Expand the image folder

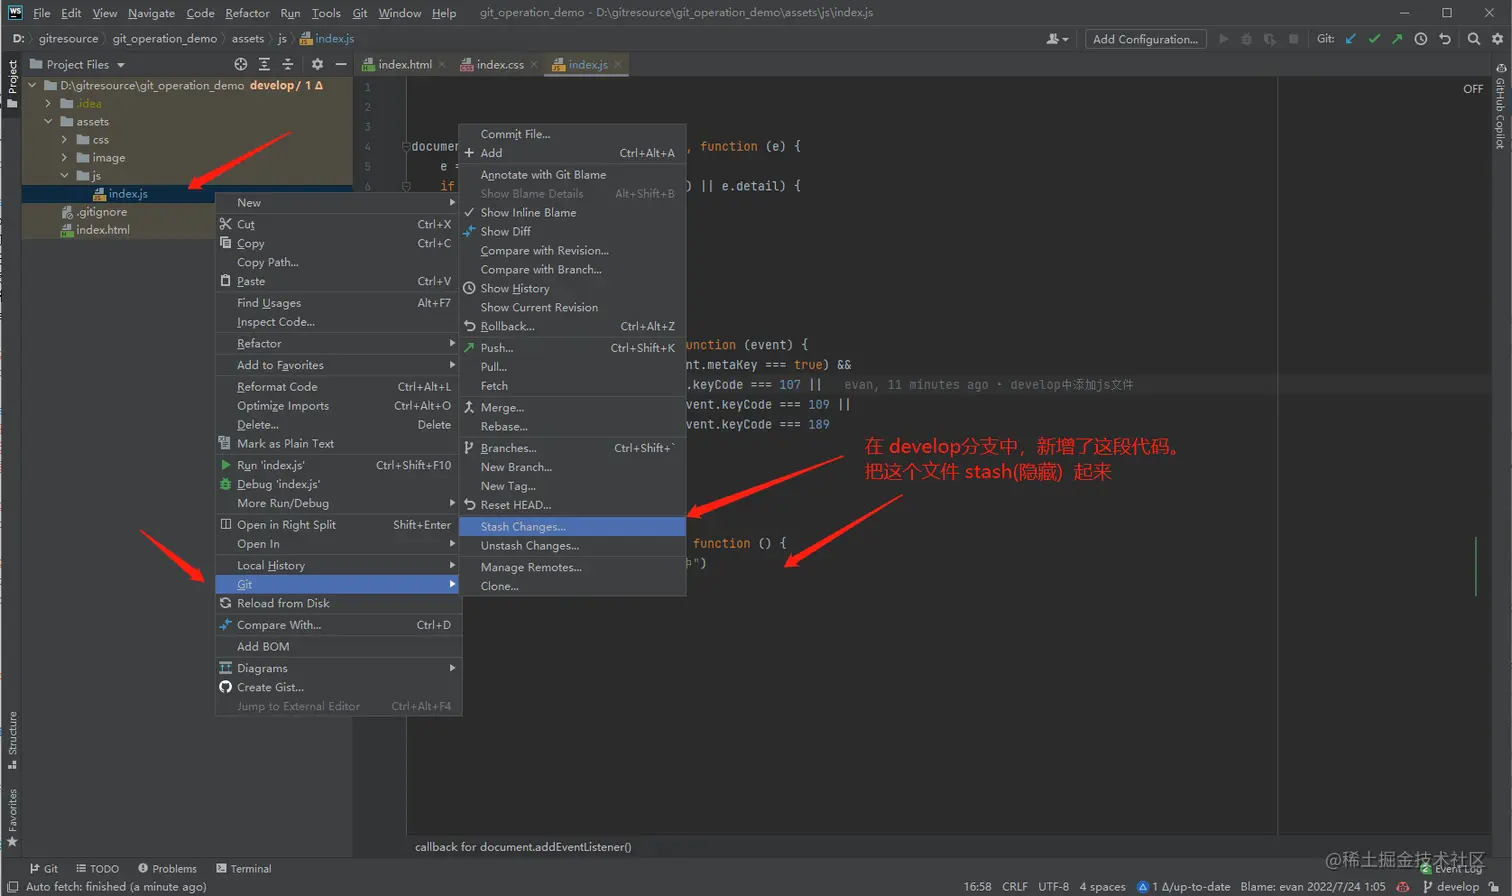pyautogui.click(x=64, y=157)
